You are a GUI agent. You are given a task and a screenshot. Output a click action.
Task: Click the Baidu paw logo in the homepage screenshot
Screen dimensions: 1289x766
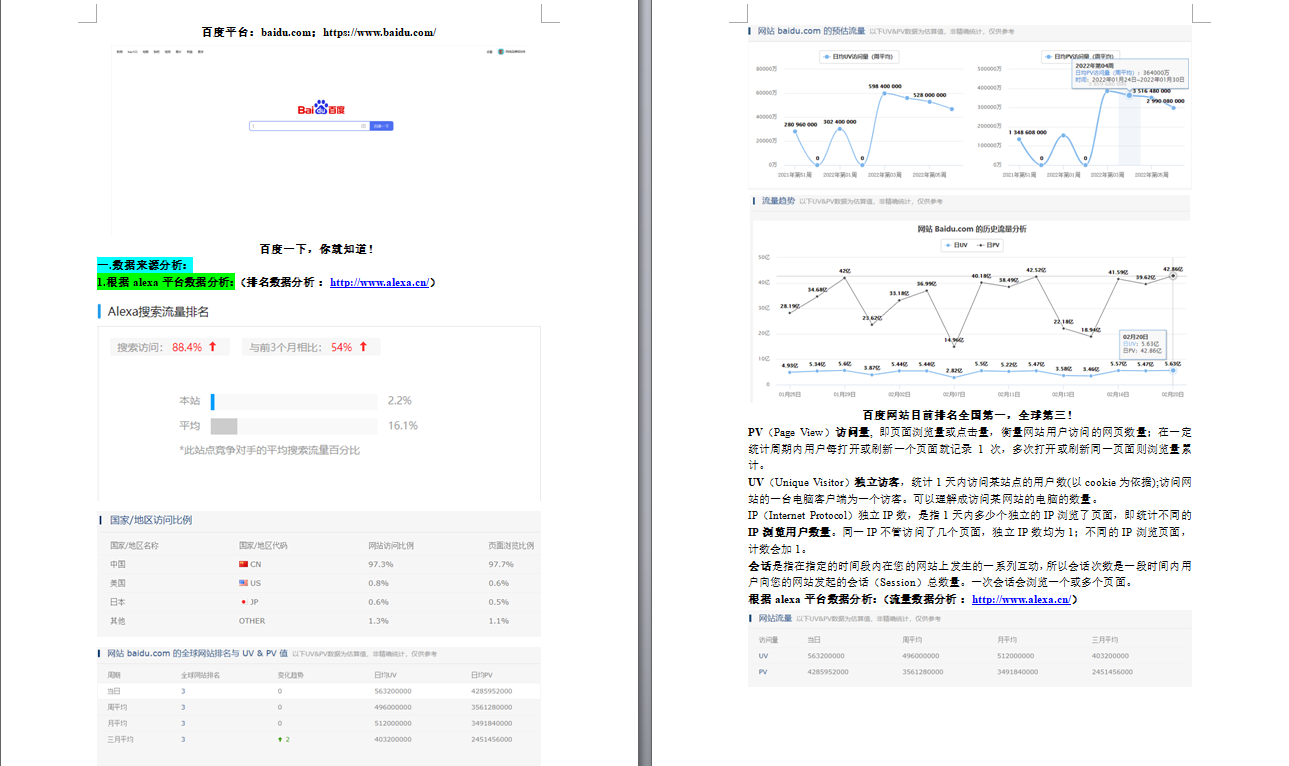(321, 108)
